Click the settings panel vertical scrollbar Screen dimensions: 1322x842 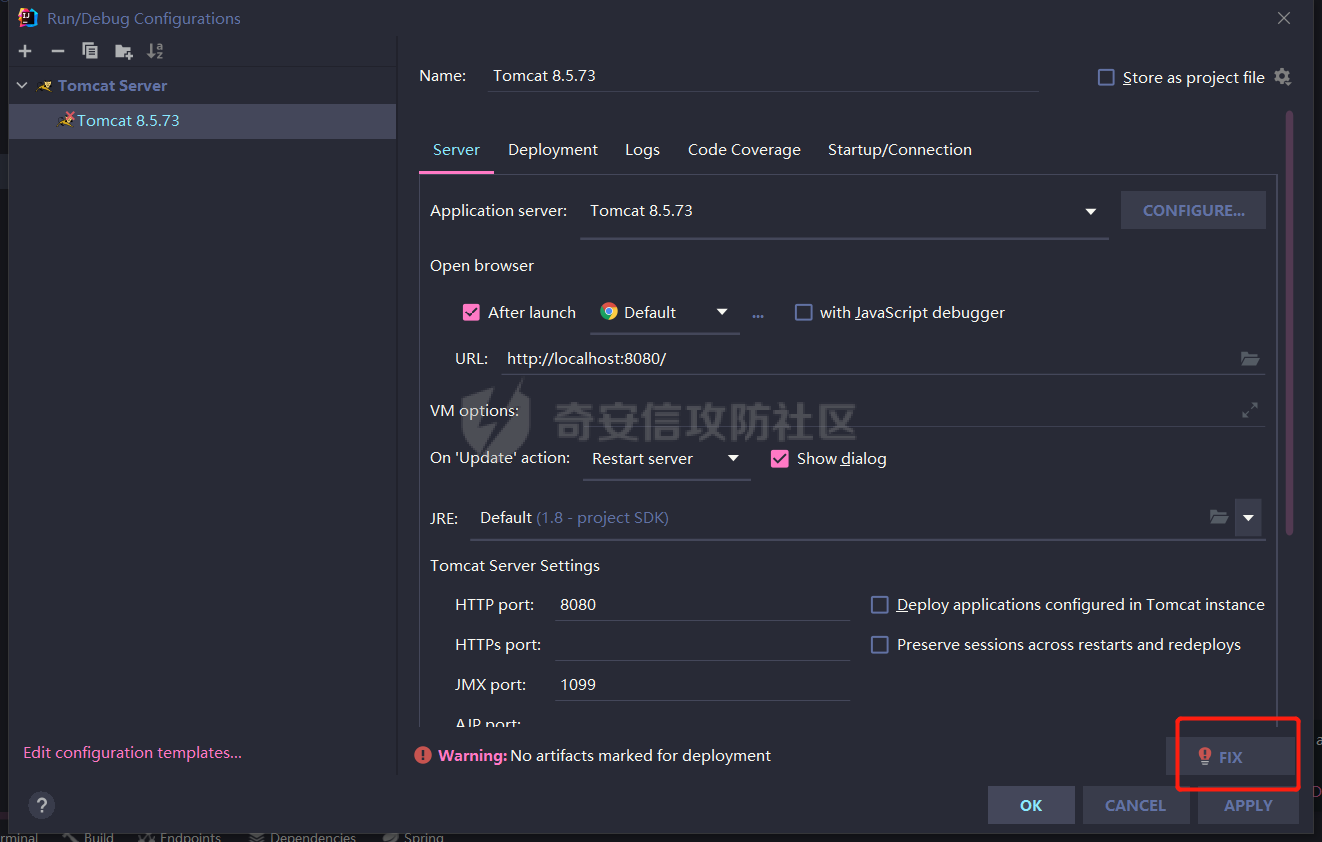tap(1290, 322)
